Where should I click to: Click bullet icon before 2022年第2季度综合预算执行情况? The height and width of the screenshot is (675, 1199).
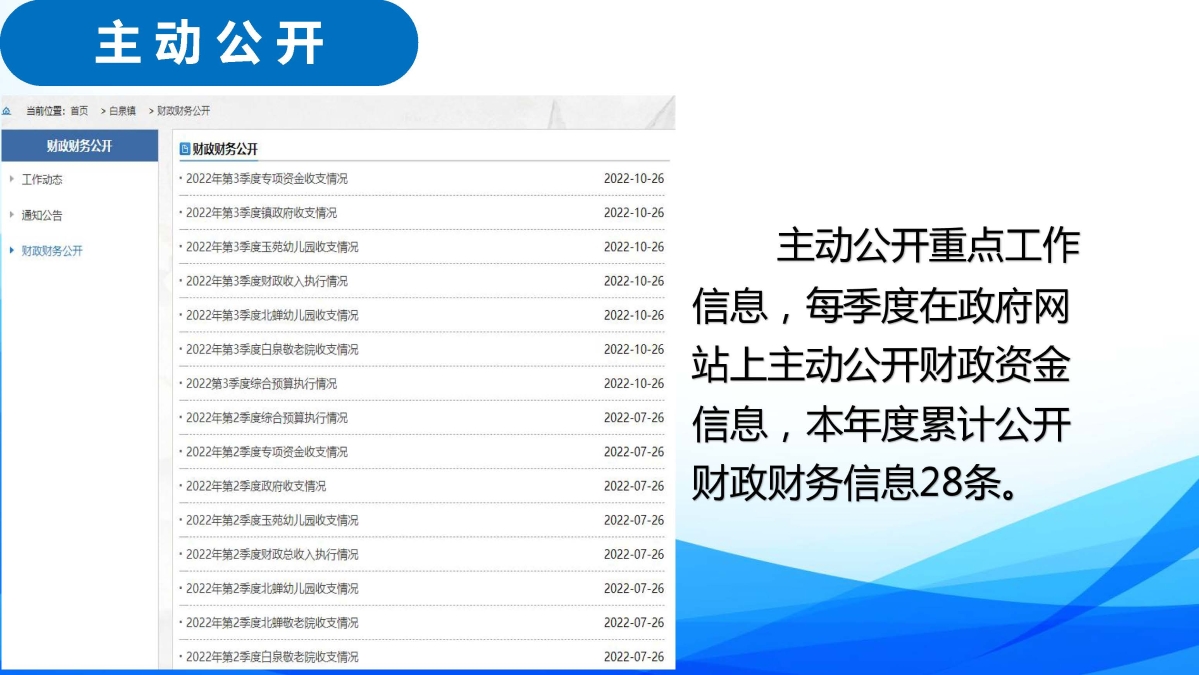179,417
